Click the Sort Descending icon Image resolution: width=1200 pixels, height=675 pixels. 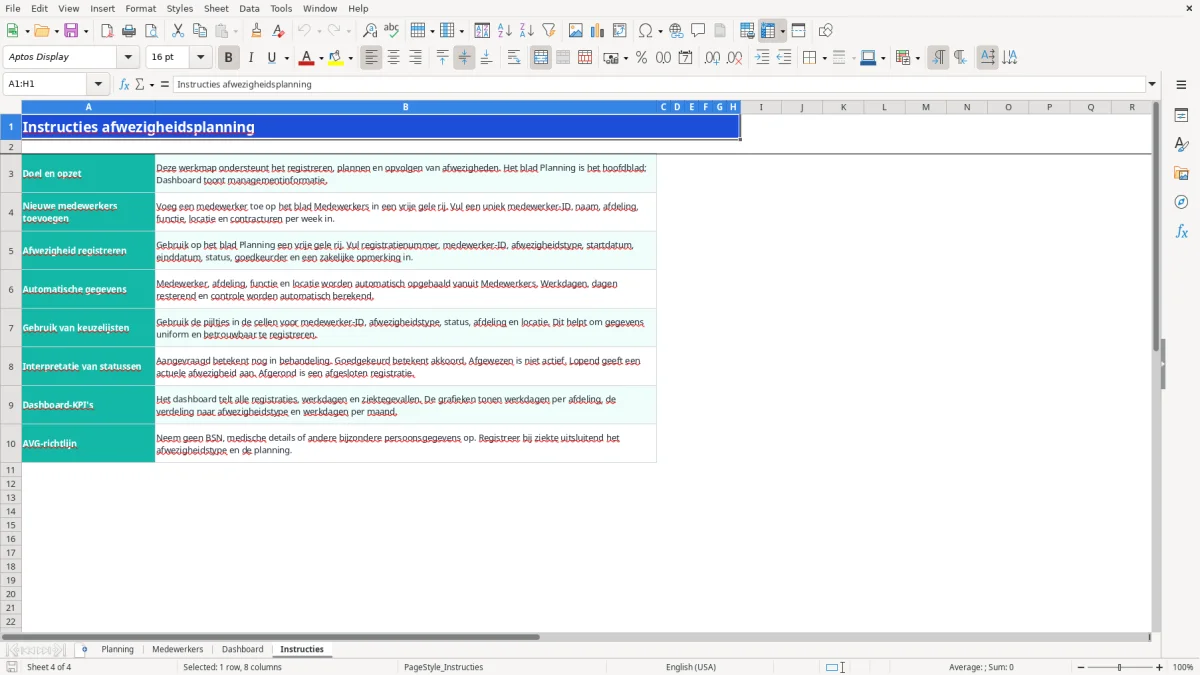527,31
